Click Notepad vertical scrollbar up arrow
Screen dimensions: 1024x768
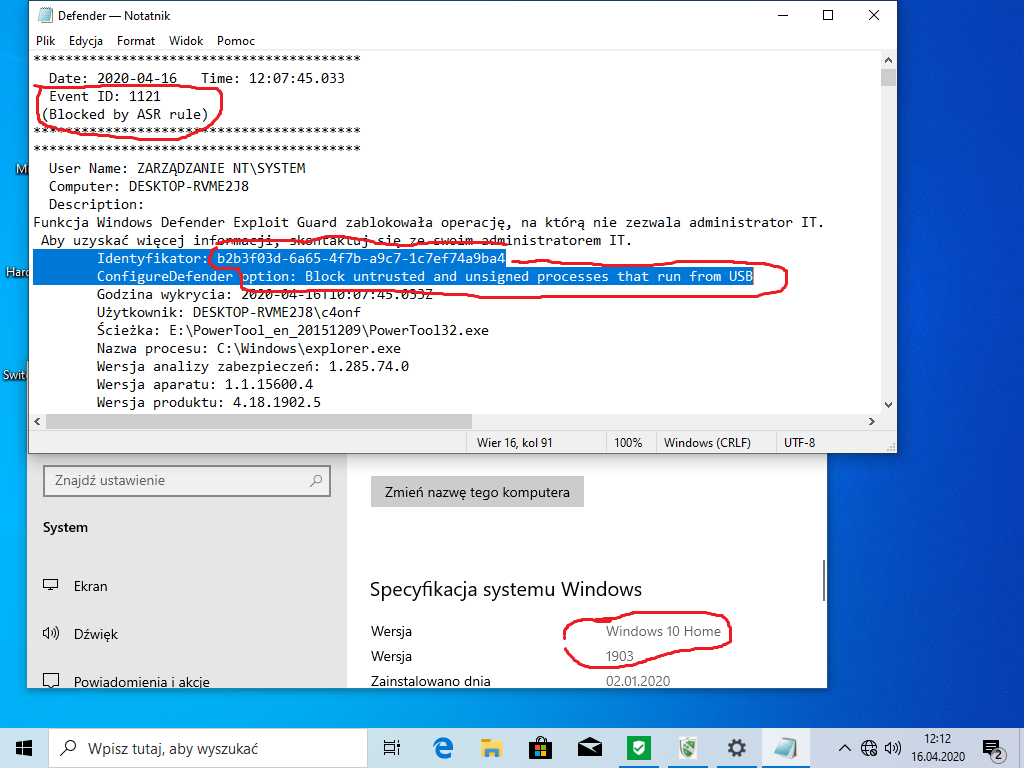pyautogui.click(x=888, y=60)
